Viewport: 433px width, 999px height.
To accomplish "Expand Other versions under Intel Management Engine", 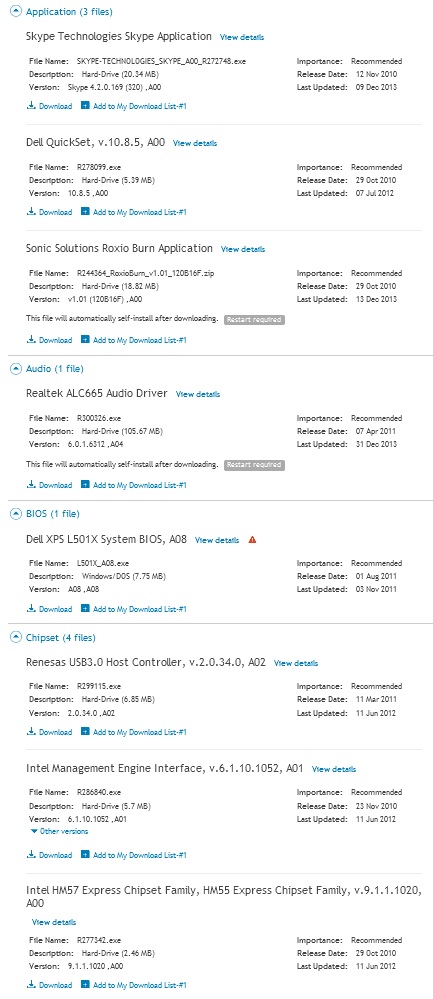I will [59, 831].
